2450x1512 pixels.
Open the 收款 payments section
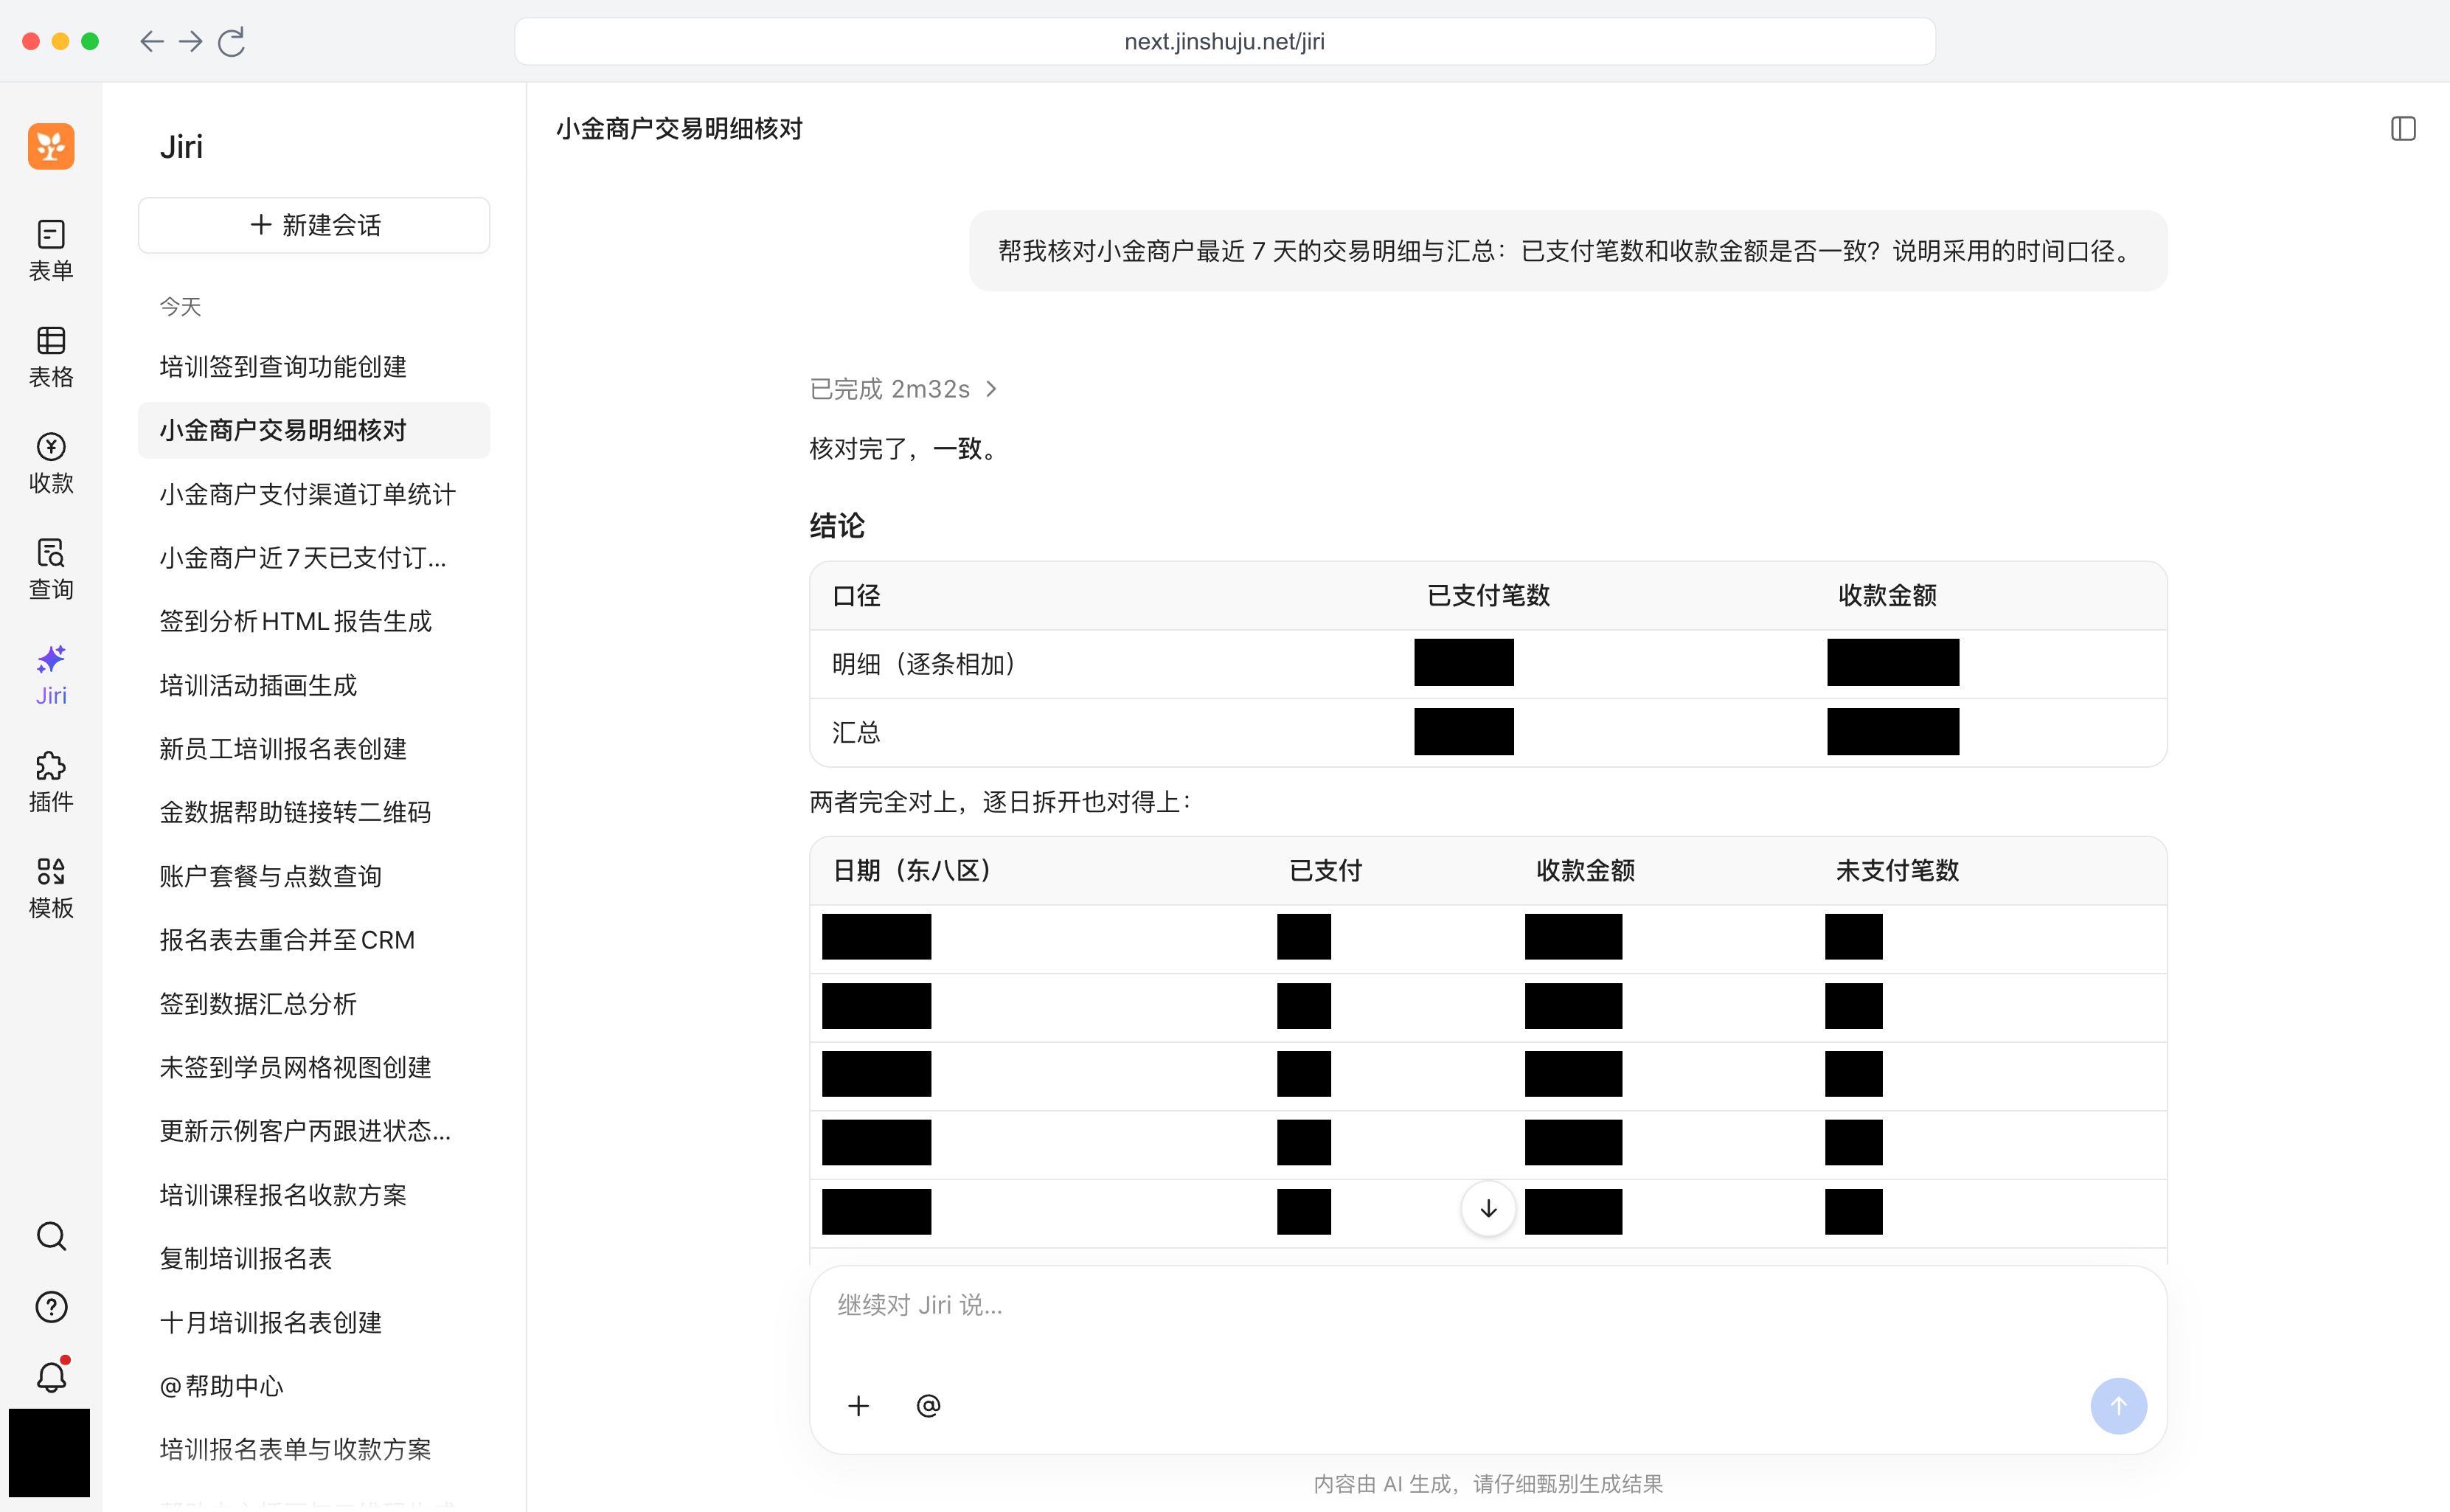[51, 463]
